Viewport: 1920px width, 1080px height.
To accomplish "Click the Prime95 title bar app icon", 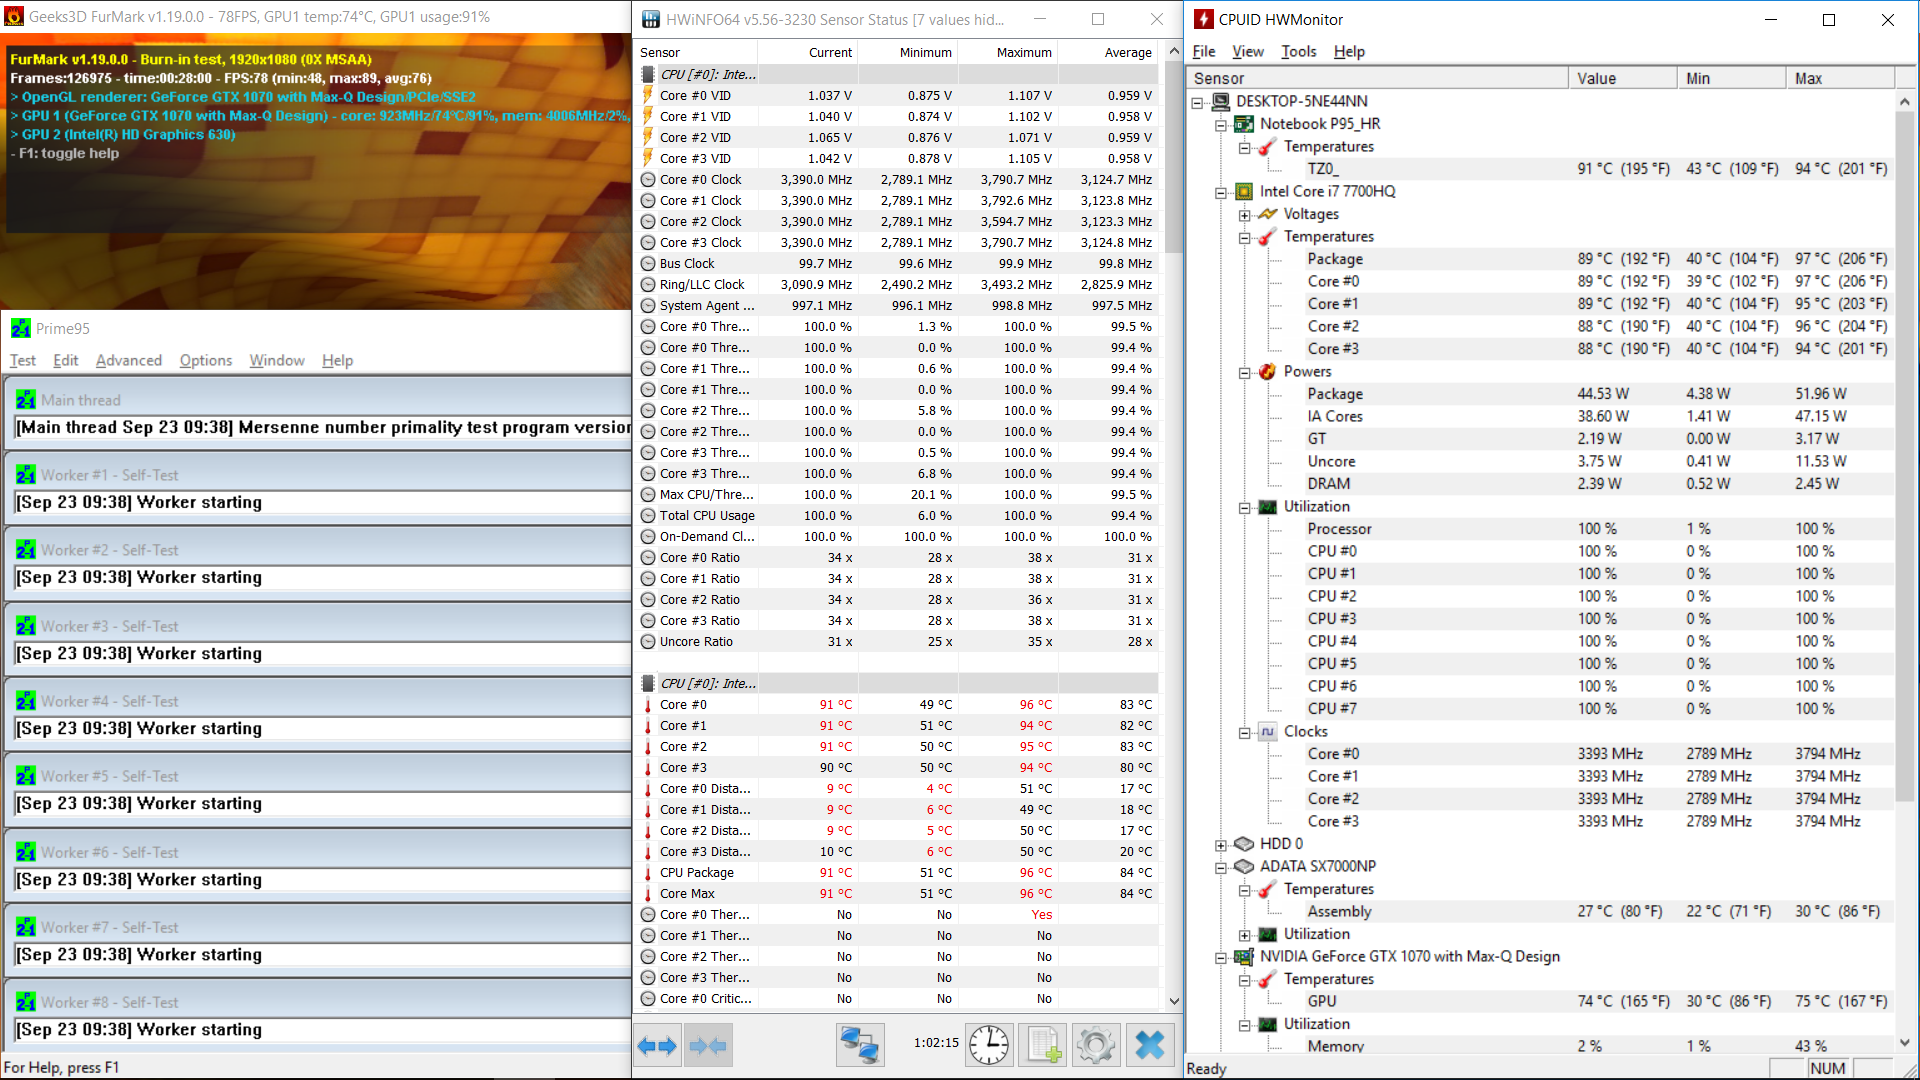I will [20, 328].
